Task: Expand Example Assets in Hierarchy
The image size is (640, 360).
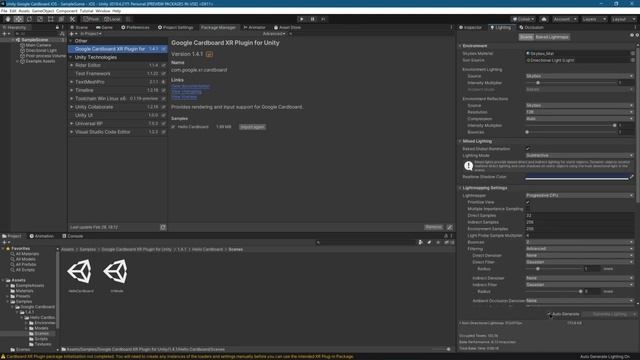Action: pos(18,61)
